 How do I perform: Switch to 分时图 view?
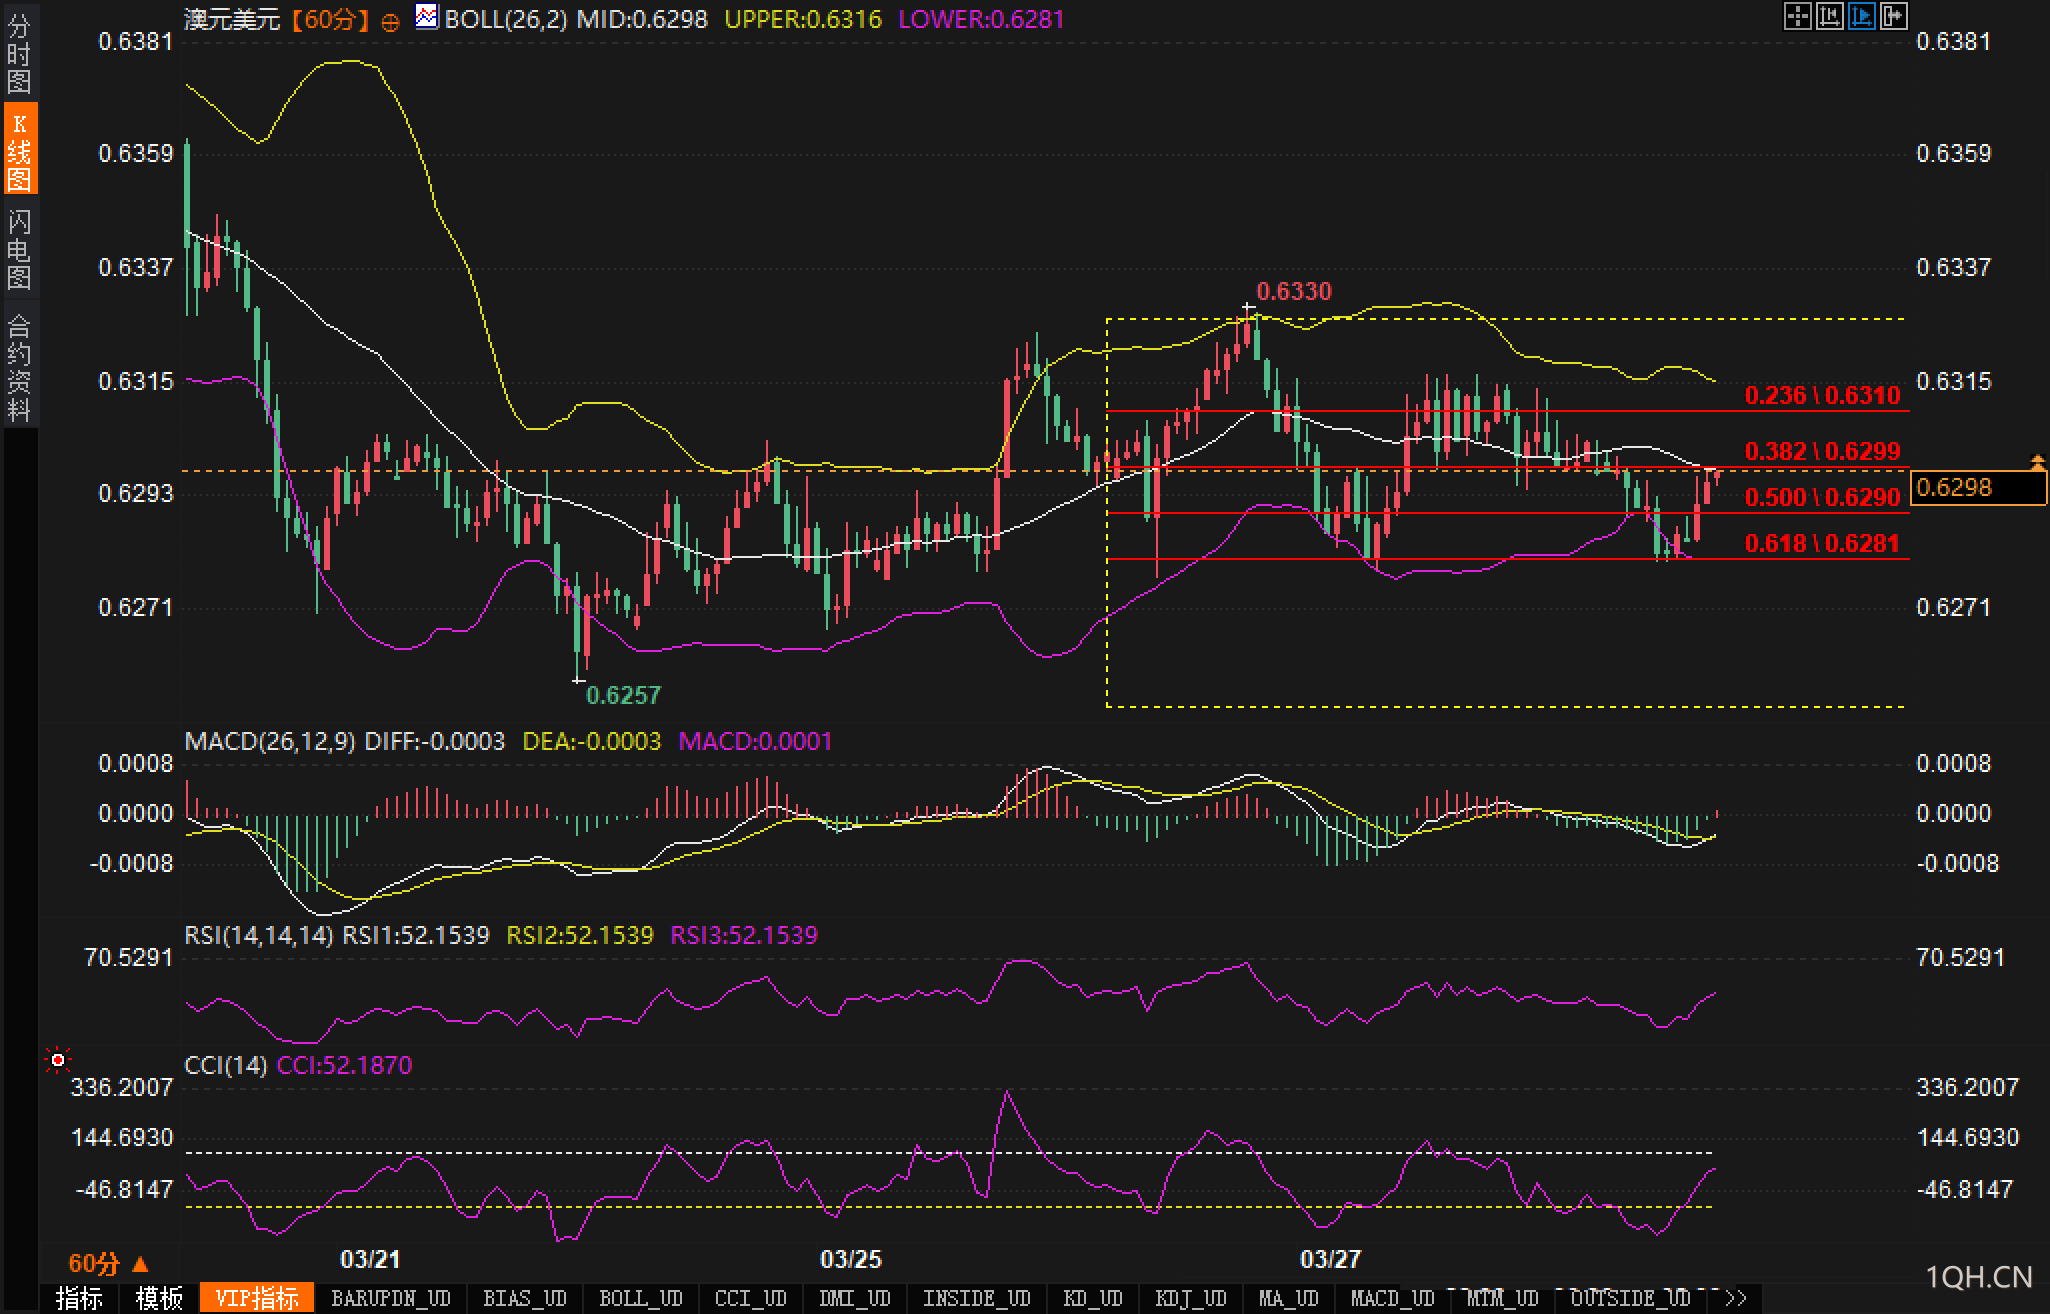pos(19,53)
